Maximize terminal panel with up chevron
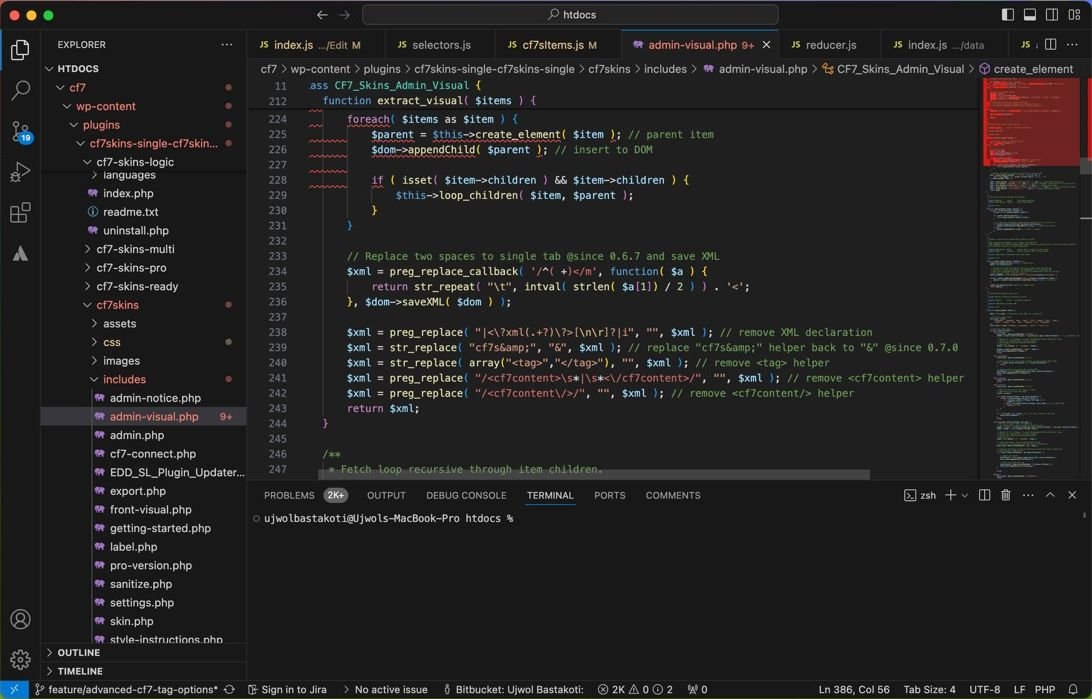The image size is (1092, 699). (x=1050, y=495)
